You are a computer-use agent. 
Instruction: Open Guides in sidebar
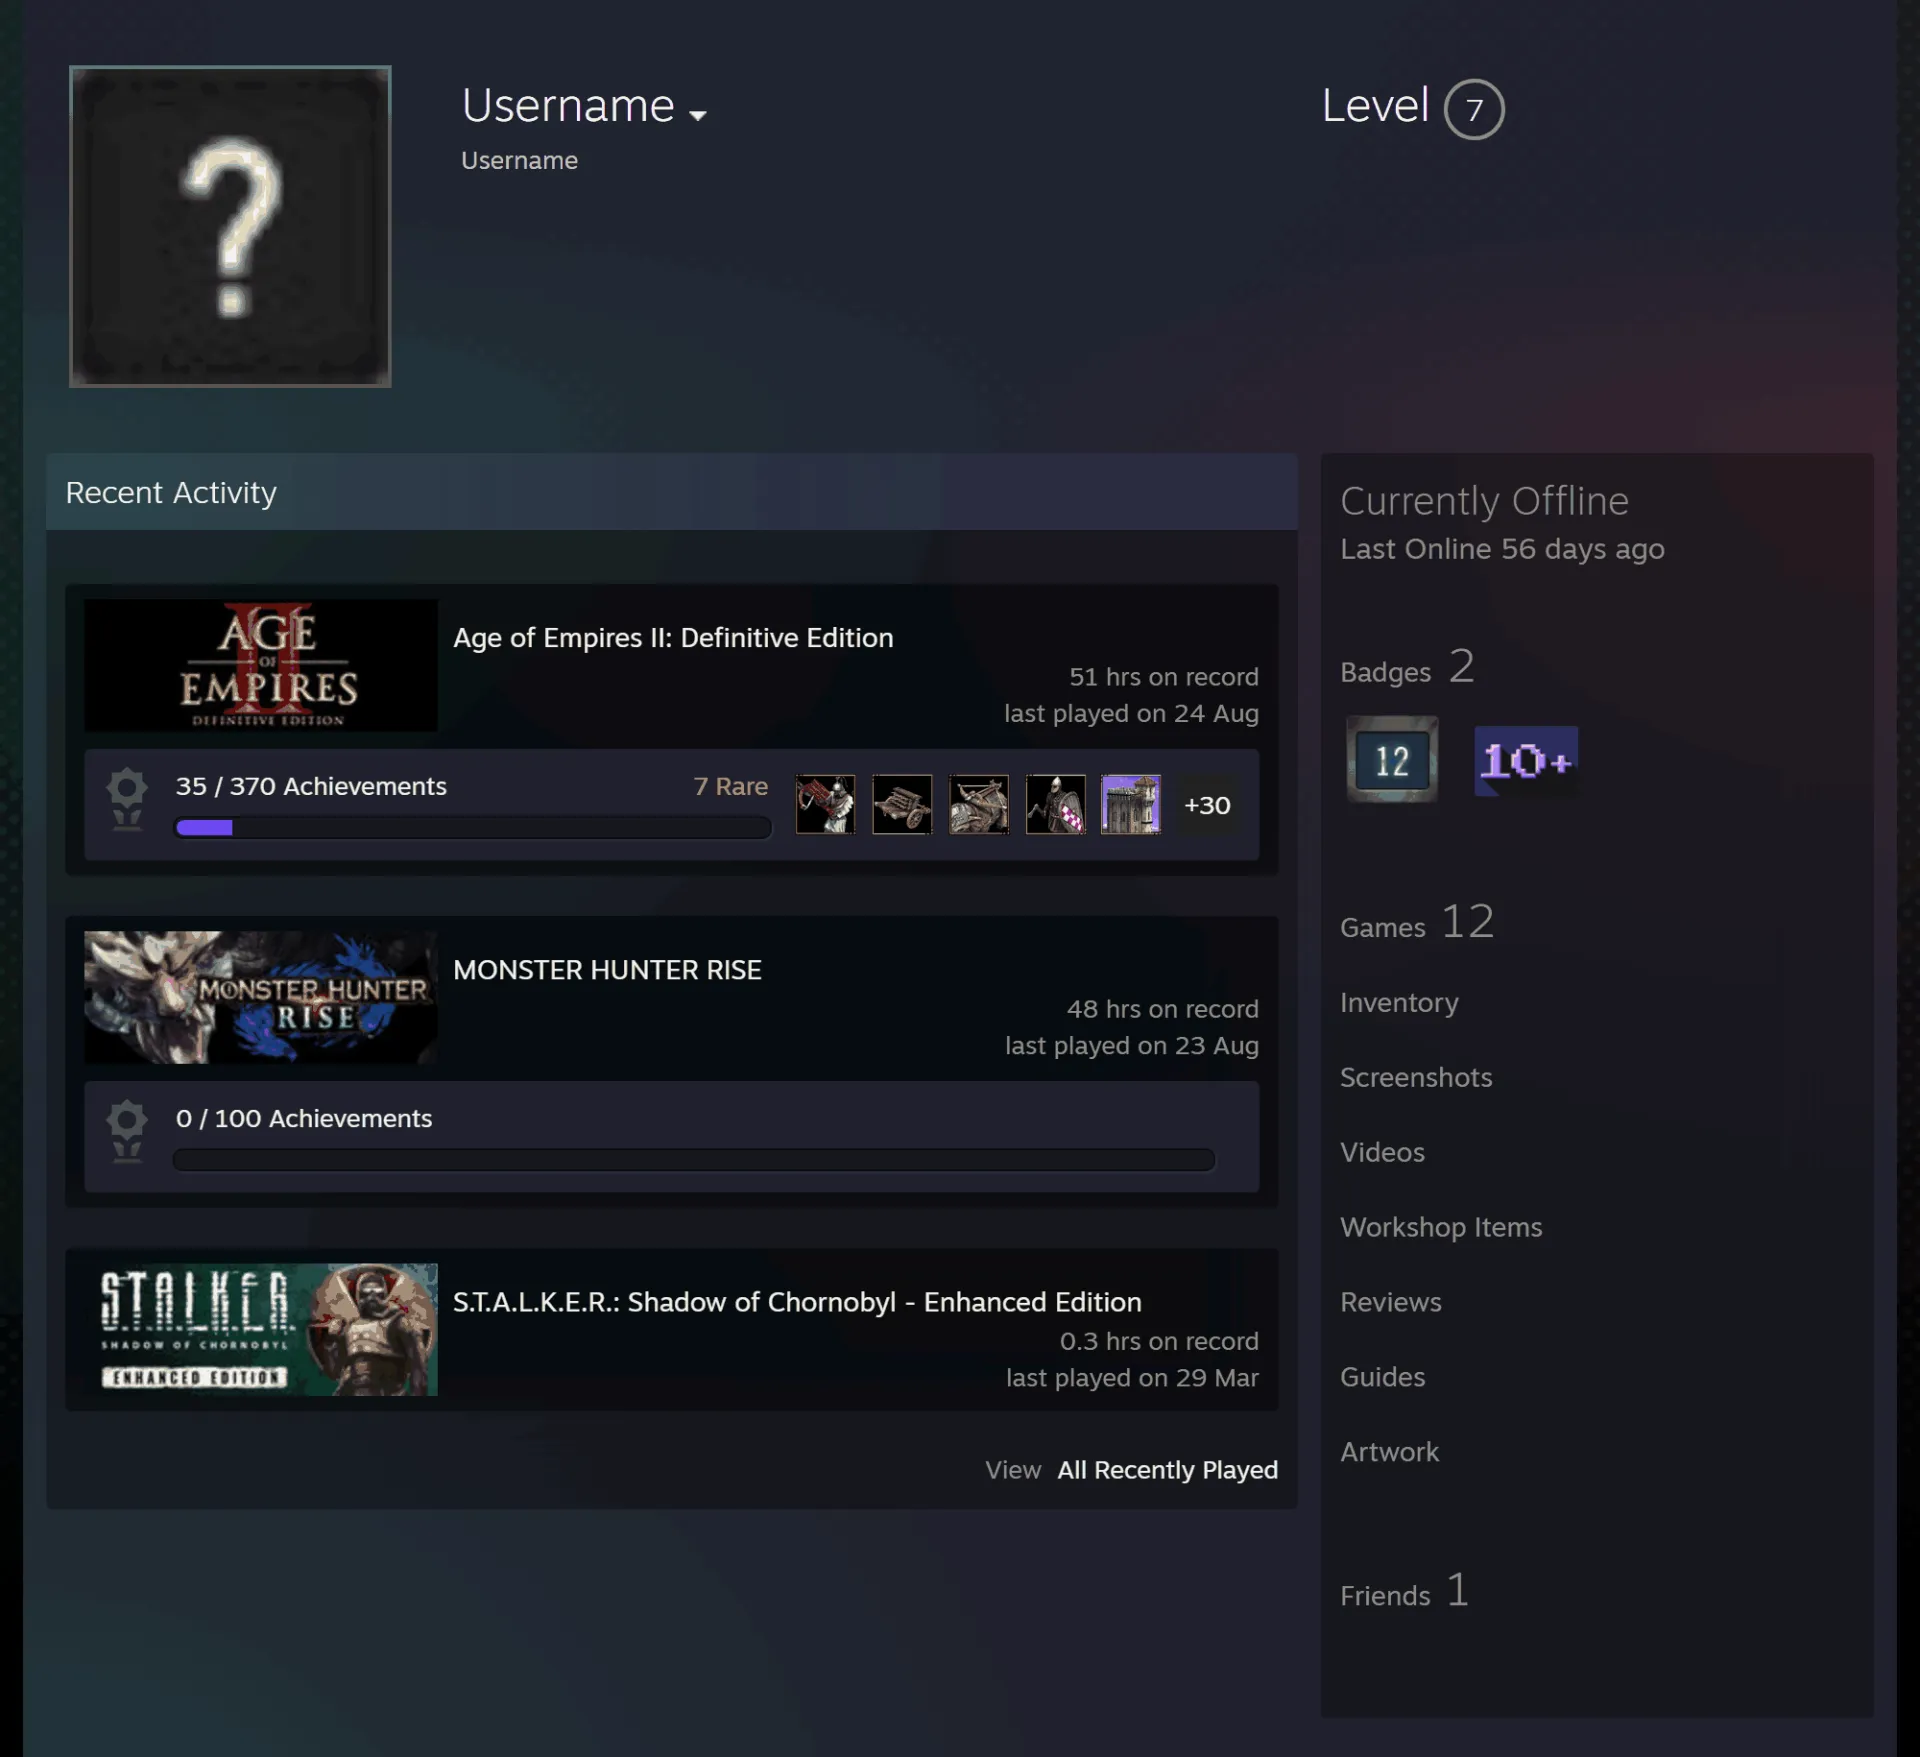[x=1382, y=1377]
